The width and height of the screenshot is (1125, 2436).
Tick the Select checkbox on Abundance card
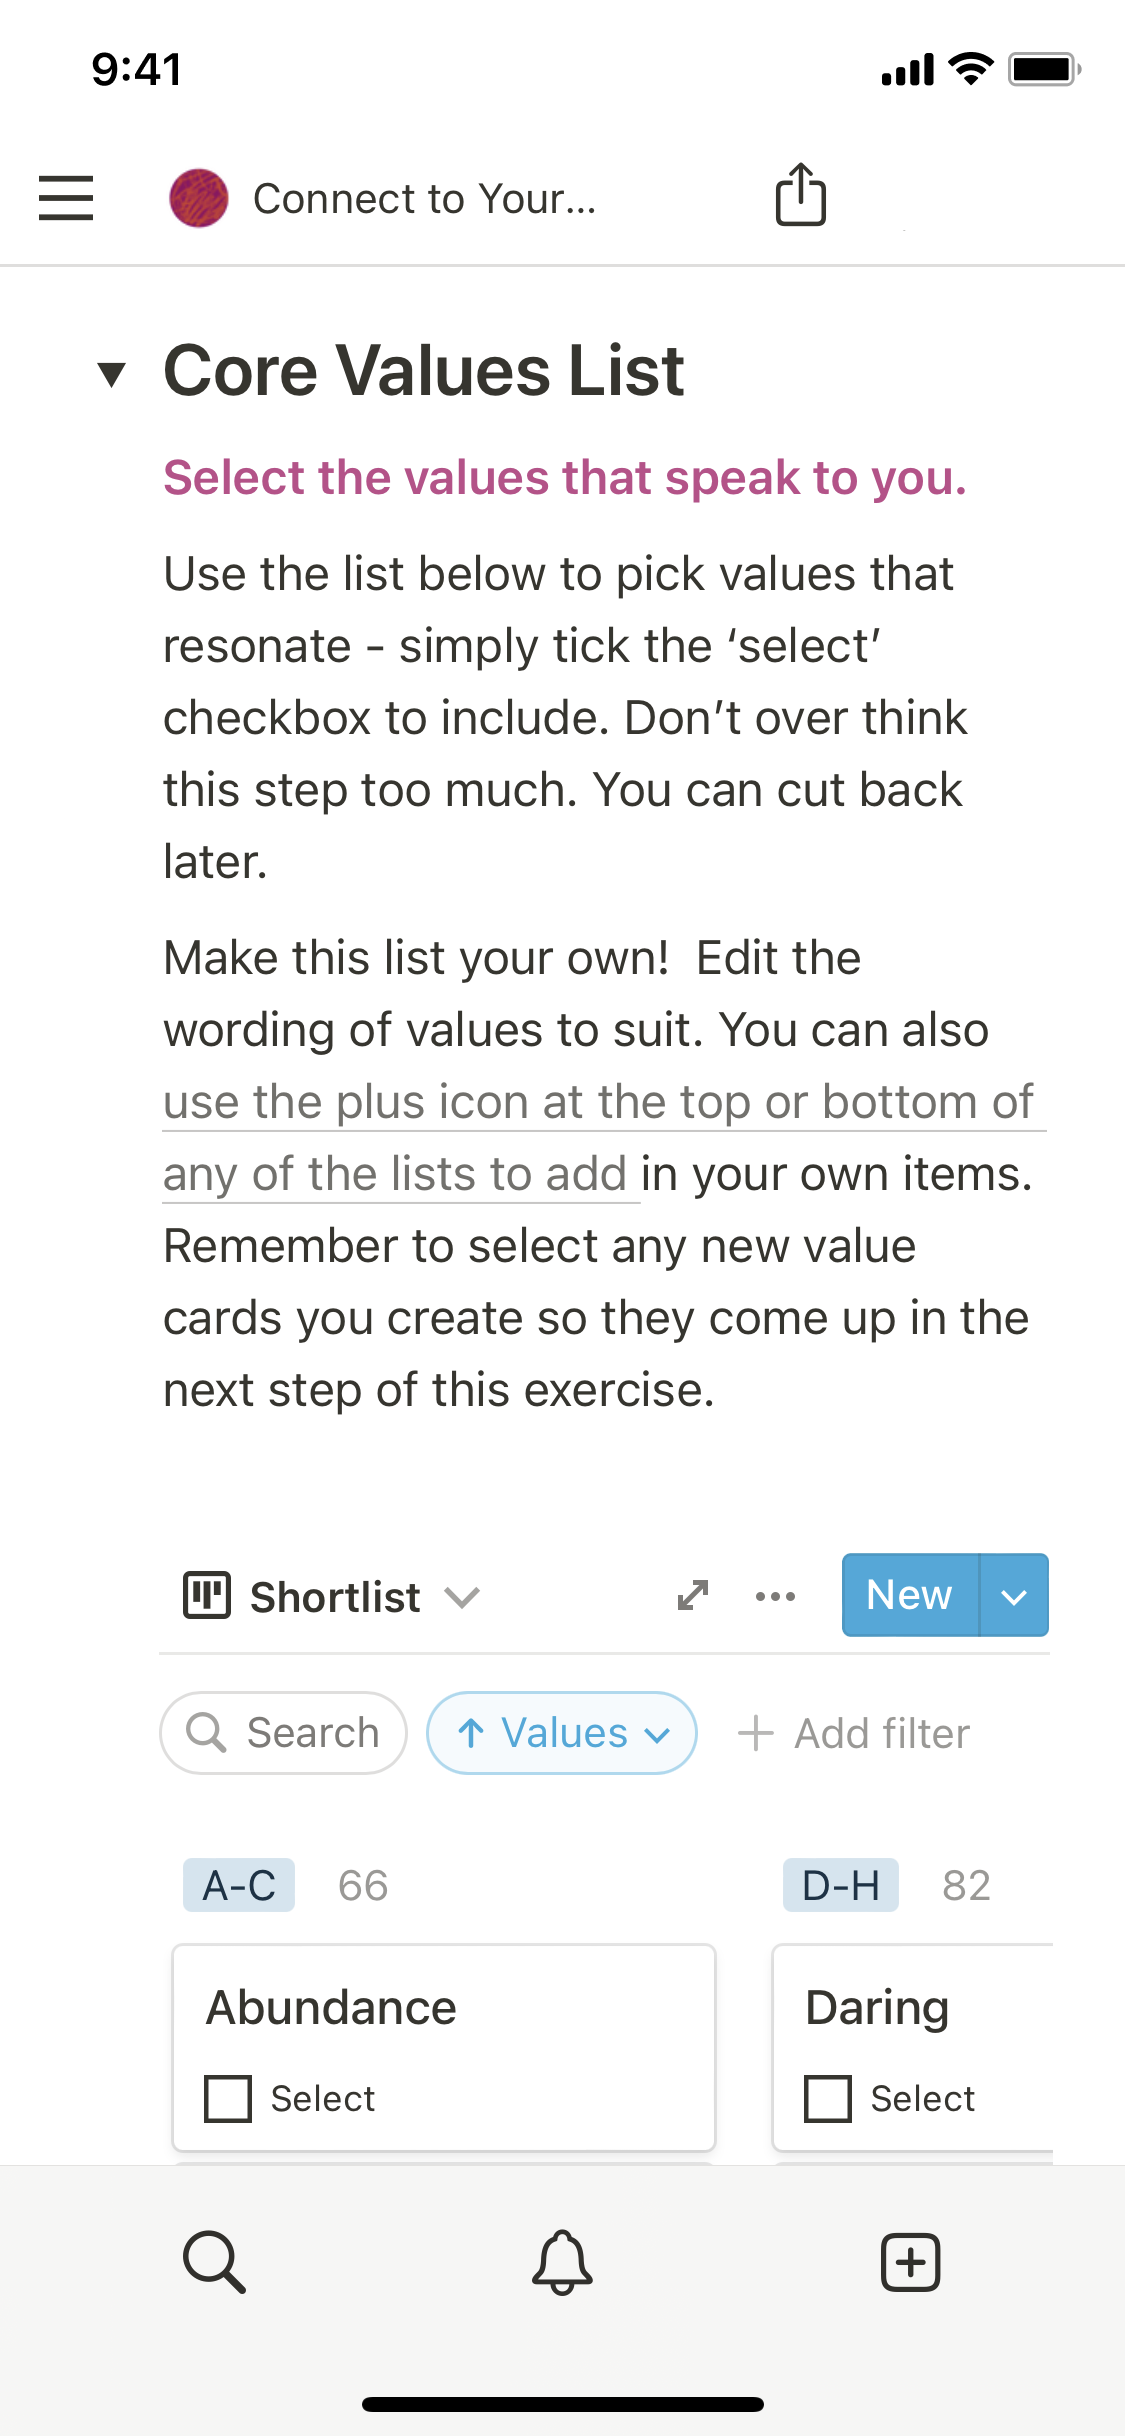pos(228,2098)
